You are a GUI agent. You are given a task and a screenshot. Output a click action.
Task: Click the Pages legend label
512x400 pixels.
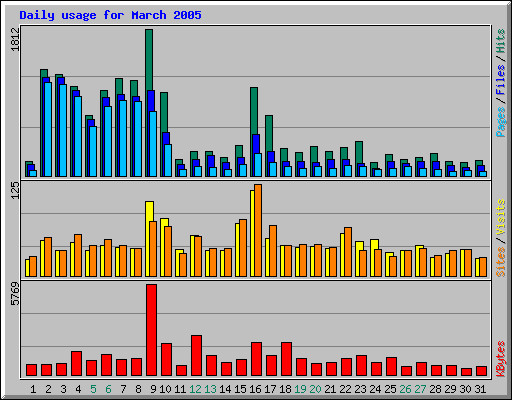[500, 122]
